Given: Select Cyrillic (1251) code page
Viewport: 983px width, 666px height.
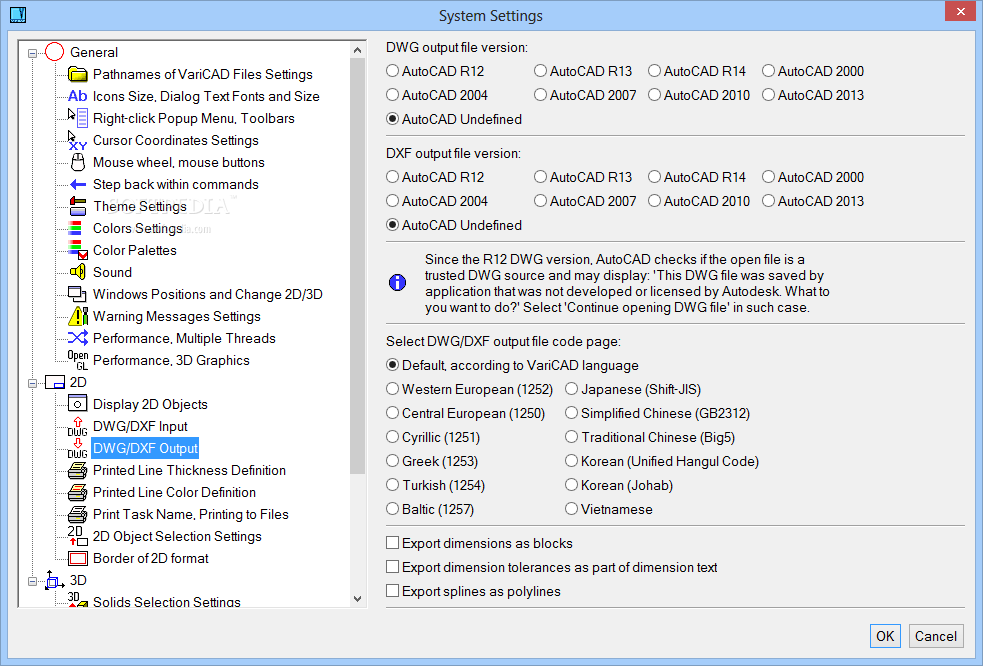Looking at the screenshot, I should click(x=433, y=437).
